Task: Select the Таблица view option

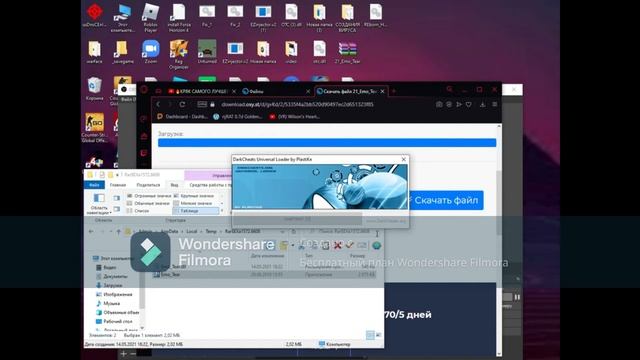Action: pos(196,211)
